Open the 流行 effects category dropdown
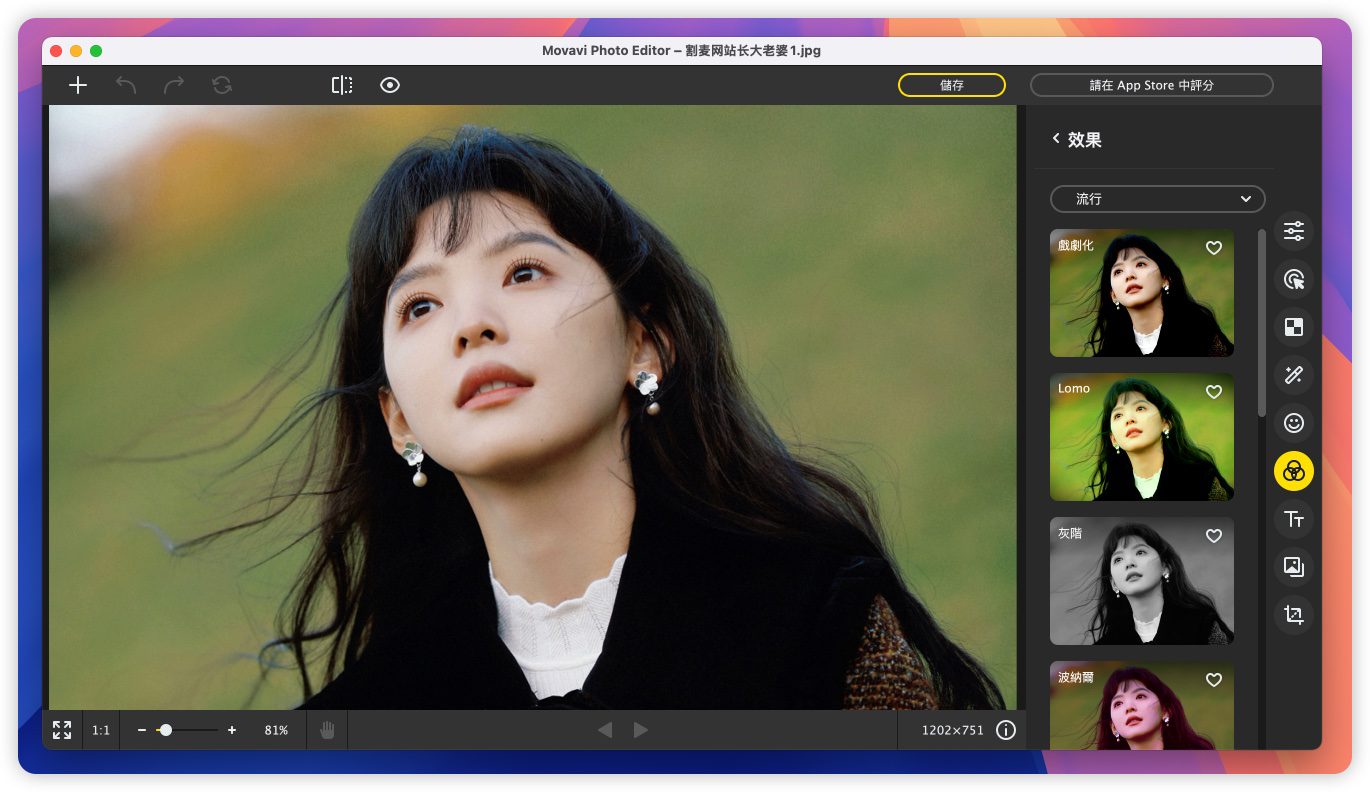Screen dimensions: 1370x792 tap(1157, 199)
